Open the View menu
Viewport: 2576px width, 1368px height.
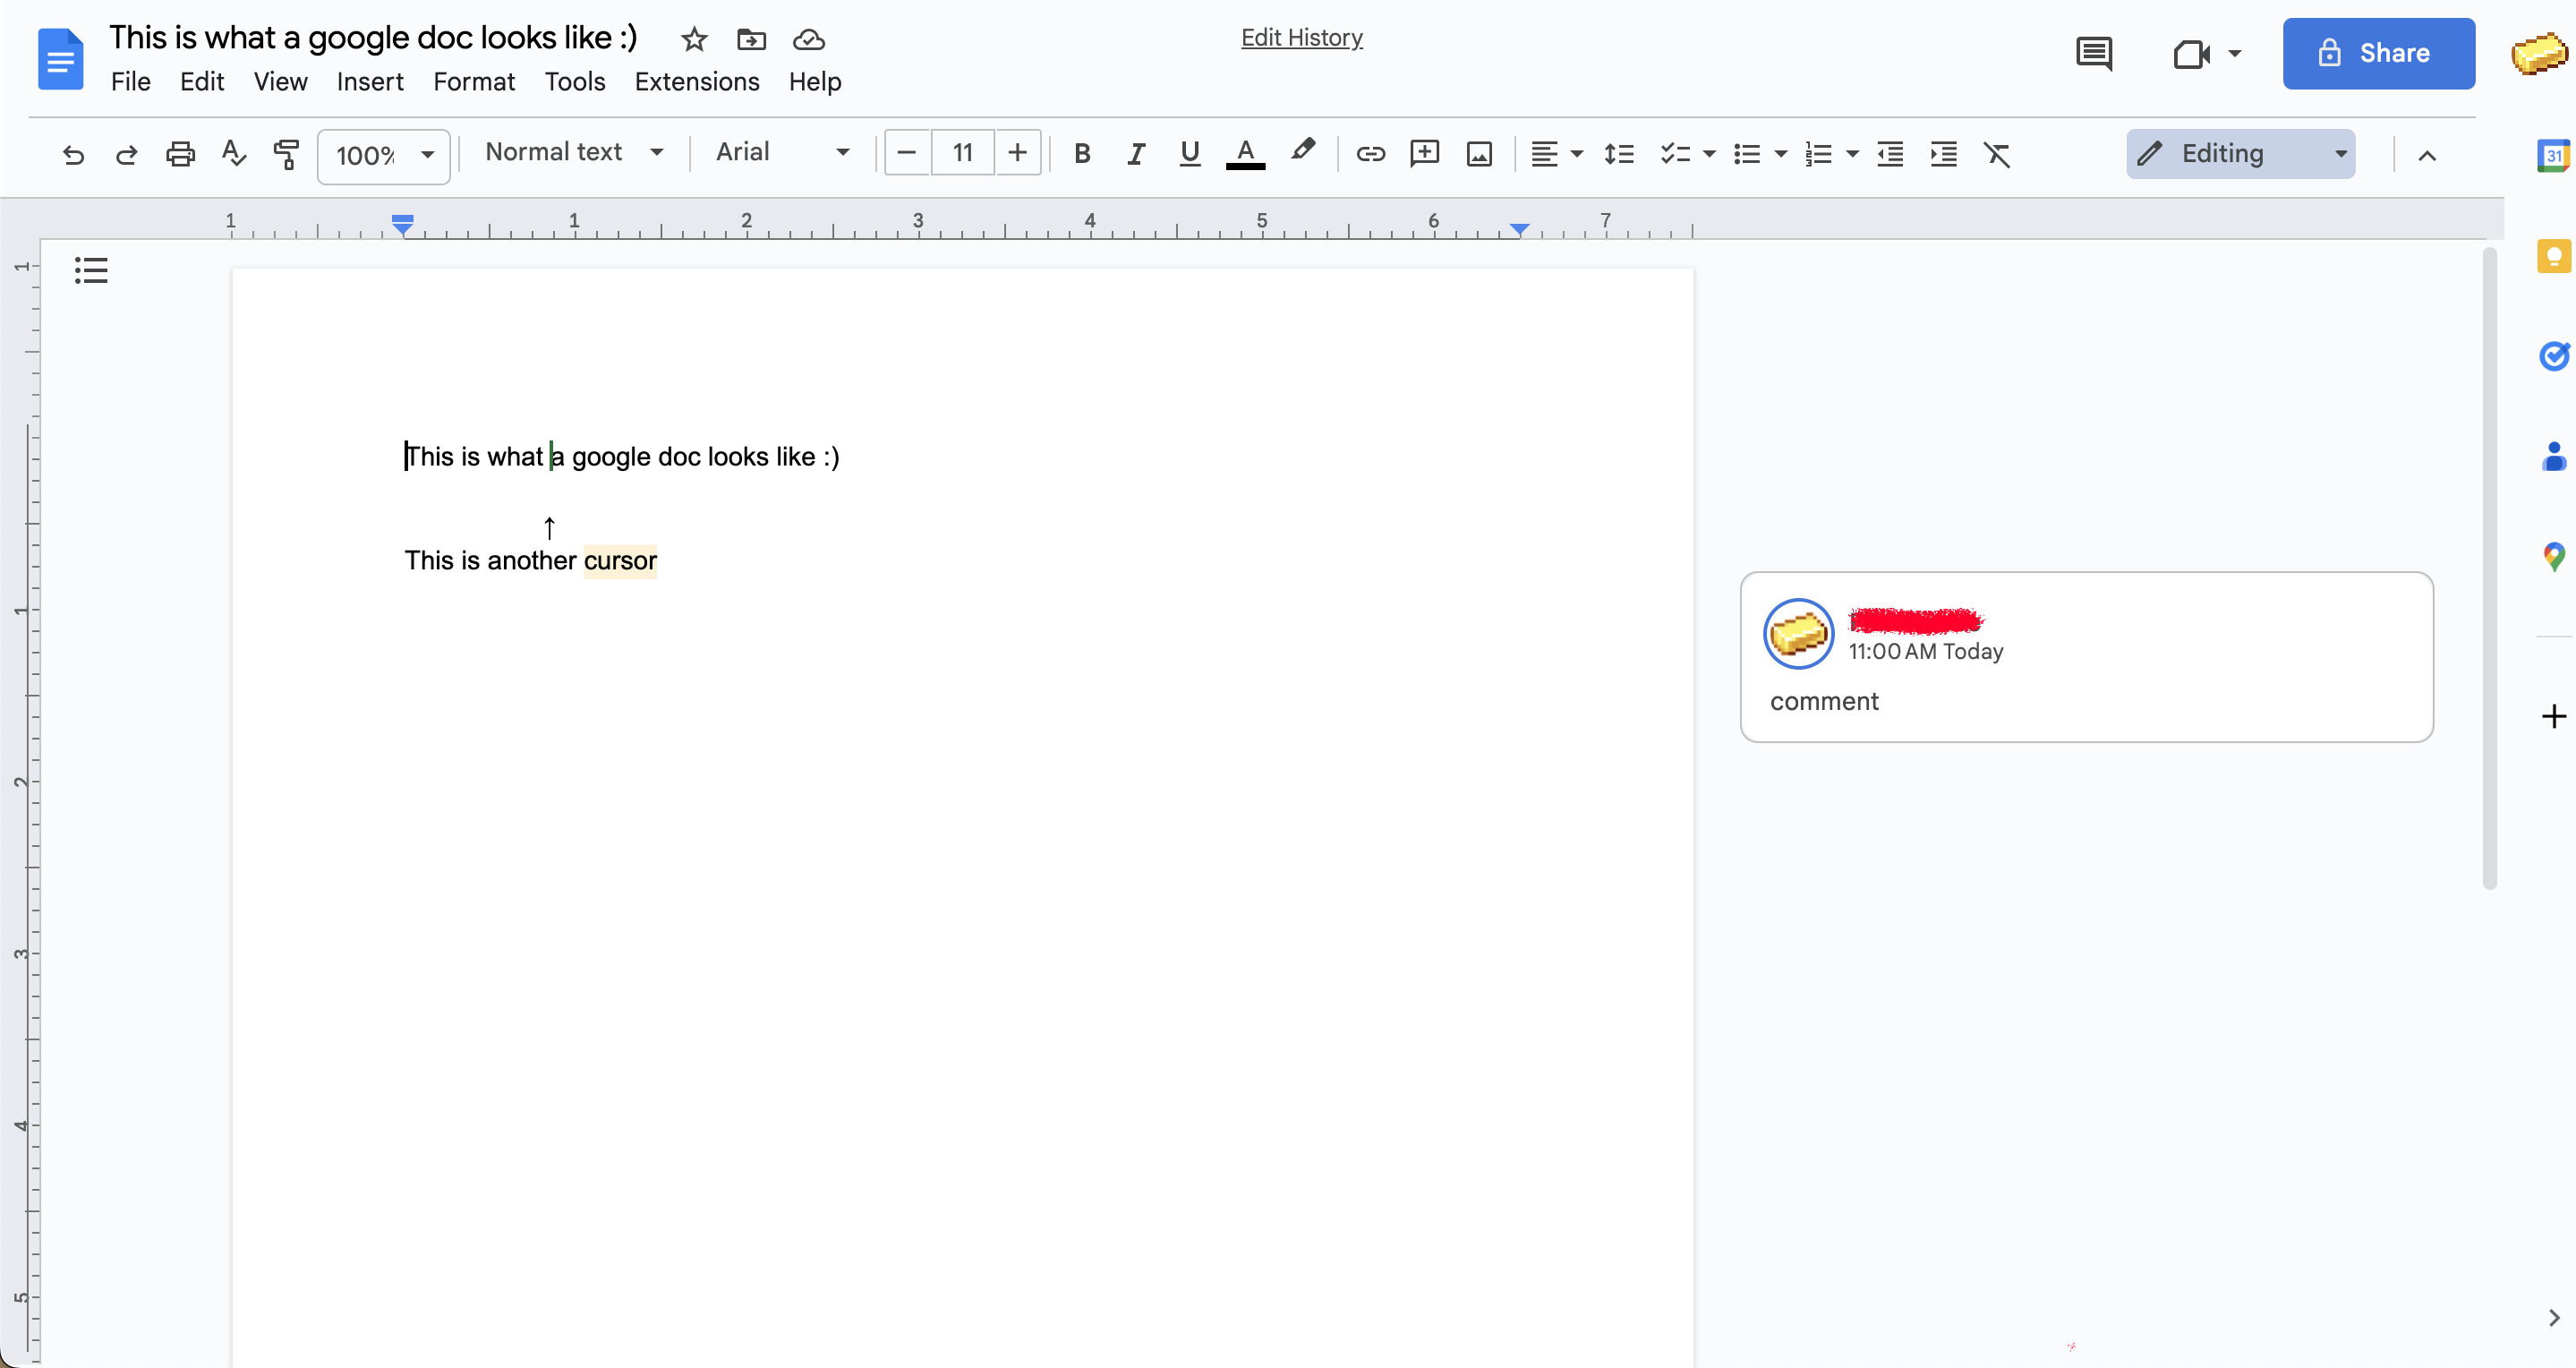point(280,82)
